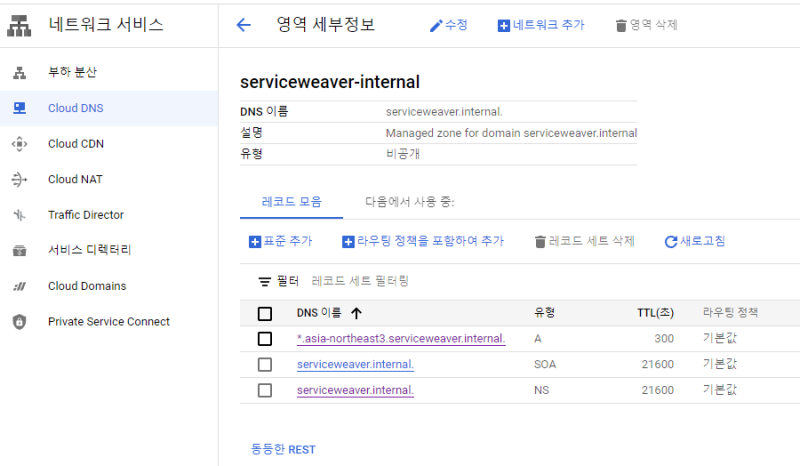Select the SOA record checkbox
800x466 pixels.
point(265,365)
